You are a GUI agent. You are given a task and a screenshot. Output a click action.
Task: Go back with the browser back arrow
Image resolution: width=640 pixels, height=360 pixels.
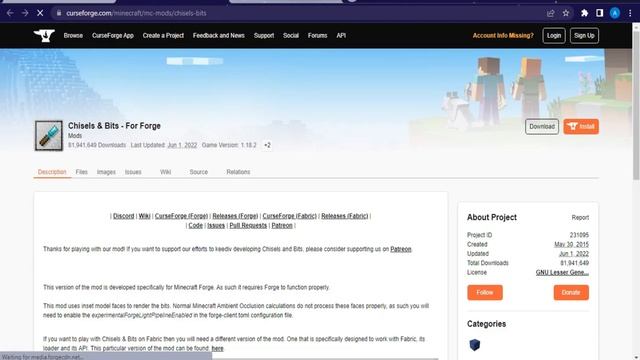coord(10,13)
